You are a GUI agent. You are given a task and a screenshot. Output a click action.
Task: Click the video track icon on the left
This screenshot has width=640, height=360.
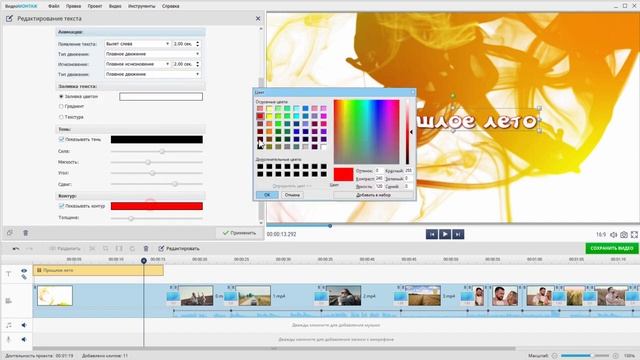9,301
